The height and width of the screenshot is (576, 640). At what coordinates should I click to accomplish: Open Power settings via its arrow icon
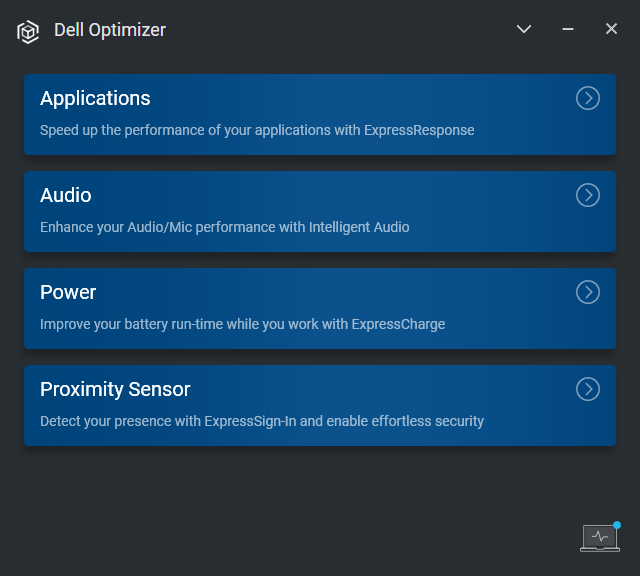(588, 292)
